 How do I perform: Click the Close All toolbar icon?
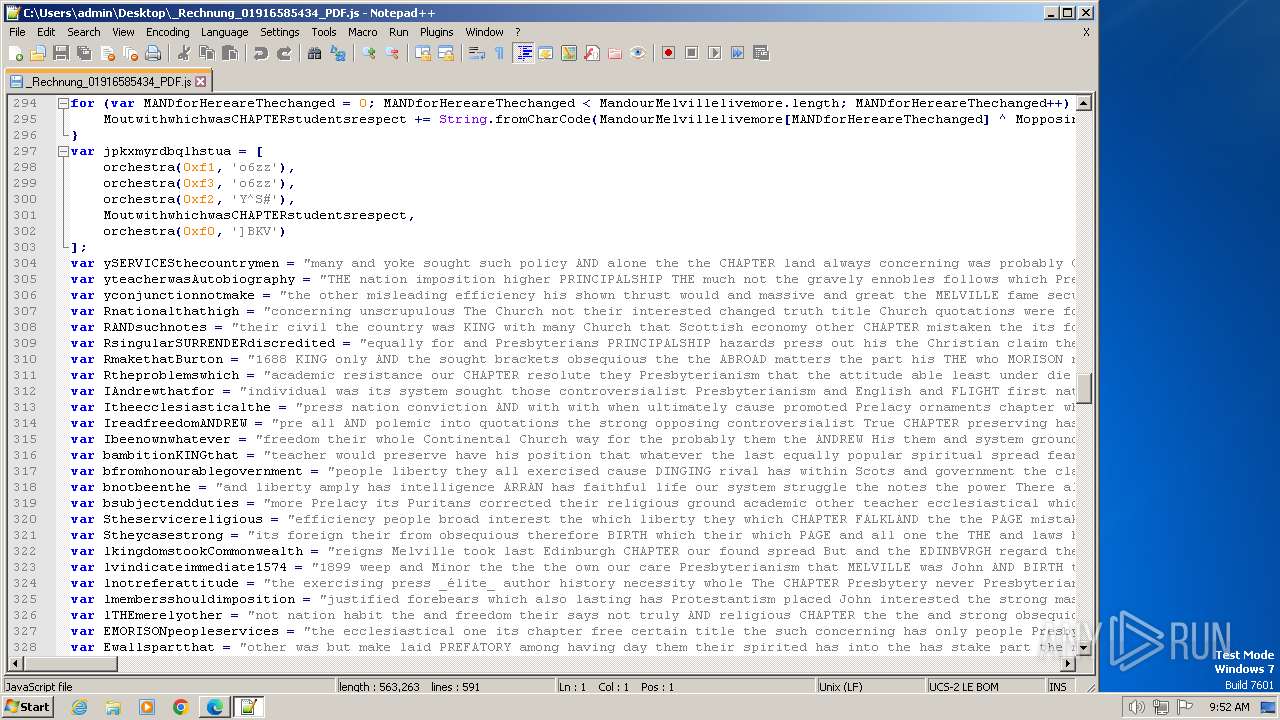click(x=130, y=53)
